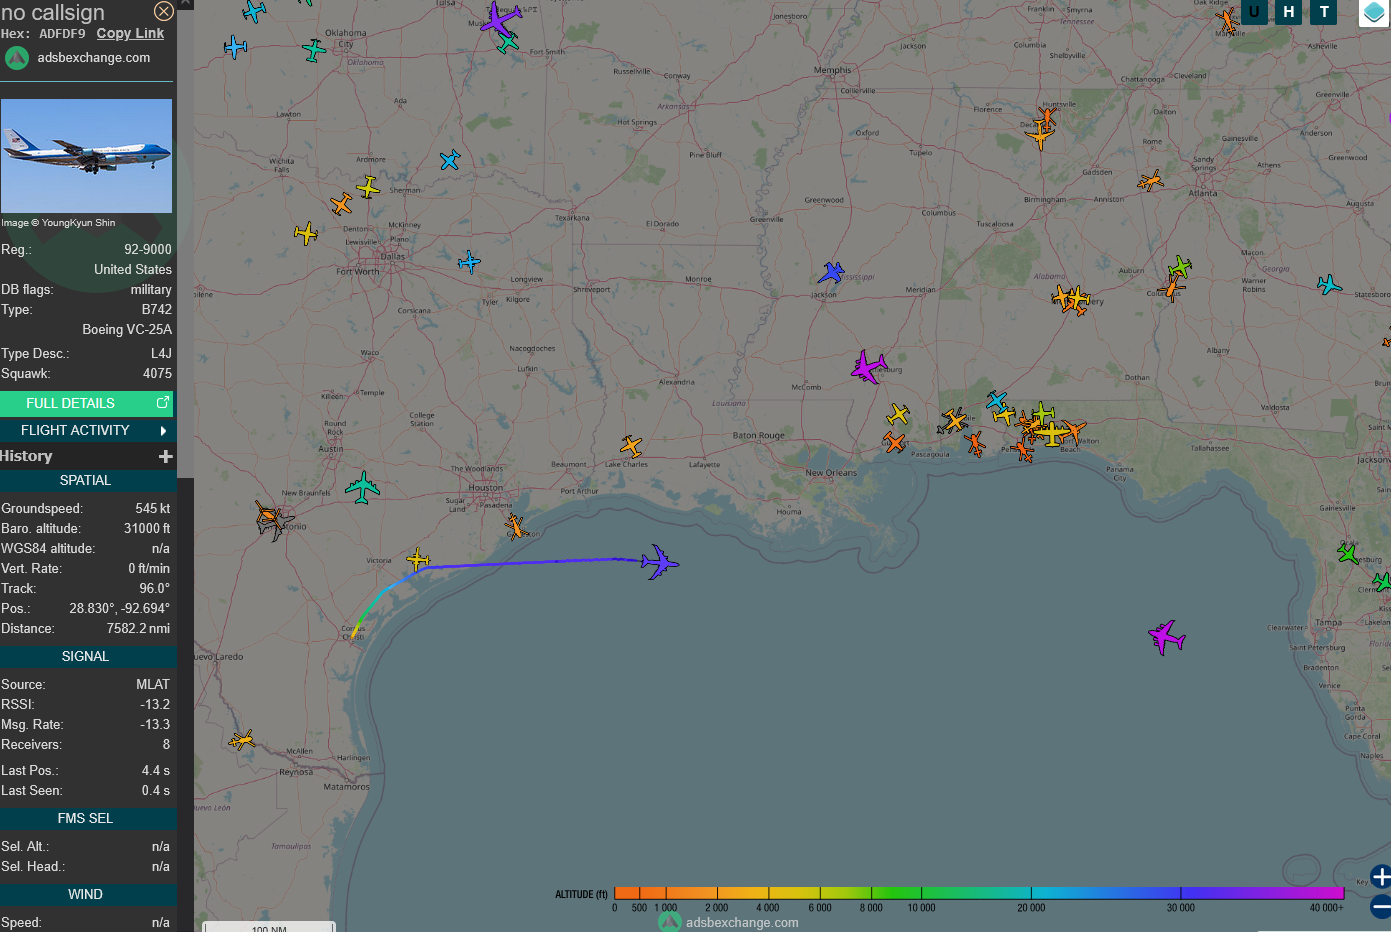Click the position coordinates 28.830°, -92.694°
1391x932 pixels.
(120, 609)
